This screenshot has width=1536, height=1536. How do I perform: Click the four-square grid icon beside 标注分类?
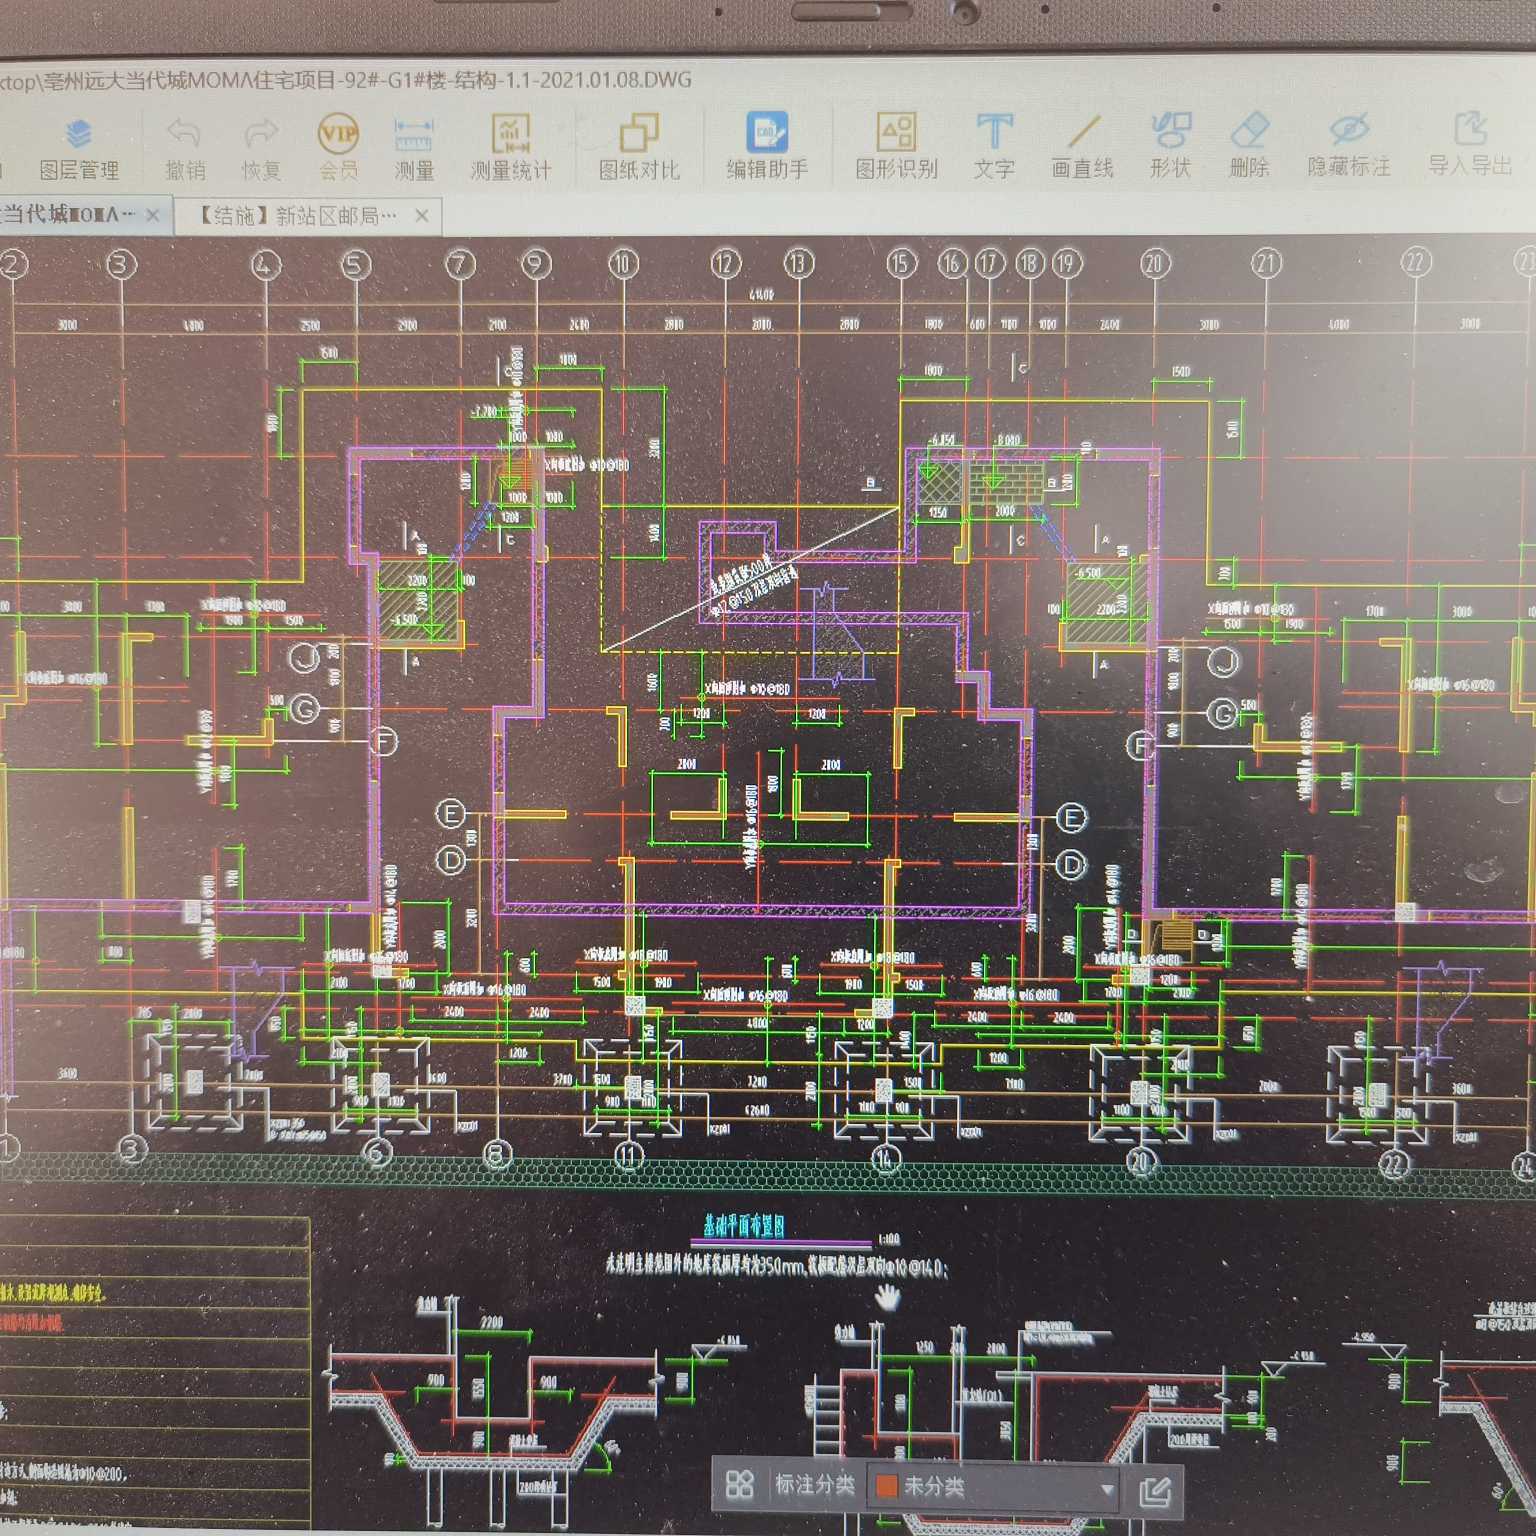click(x=739, y=1484)
